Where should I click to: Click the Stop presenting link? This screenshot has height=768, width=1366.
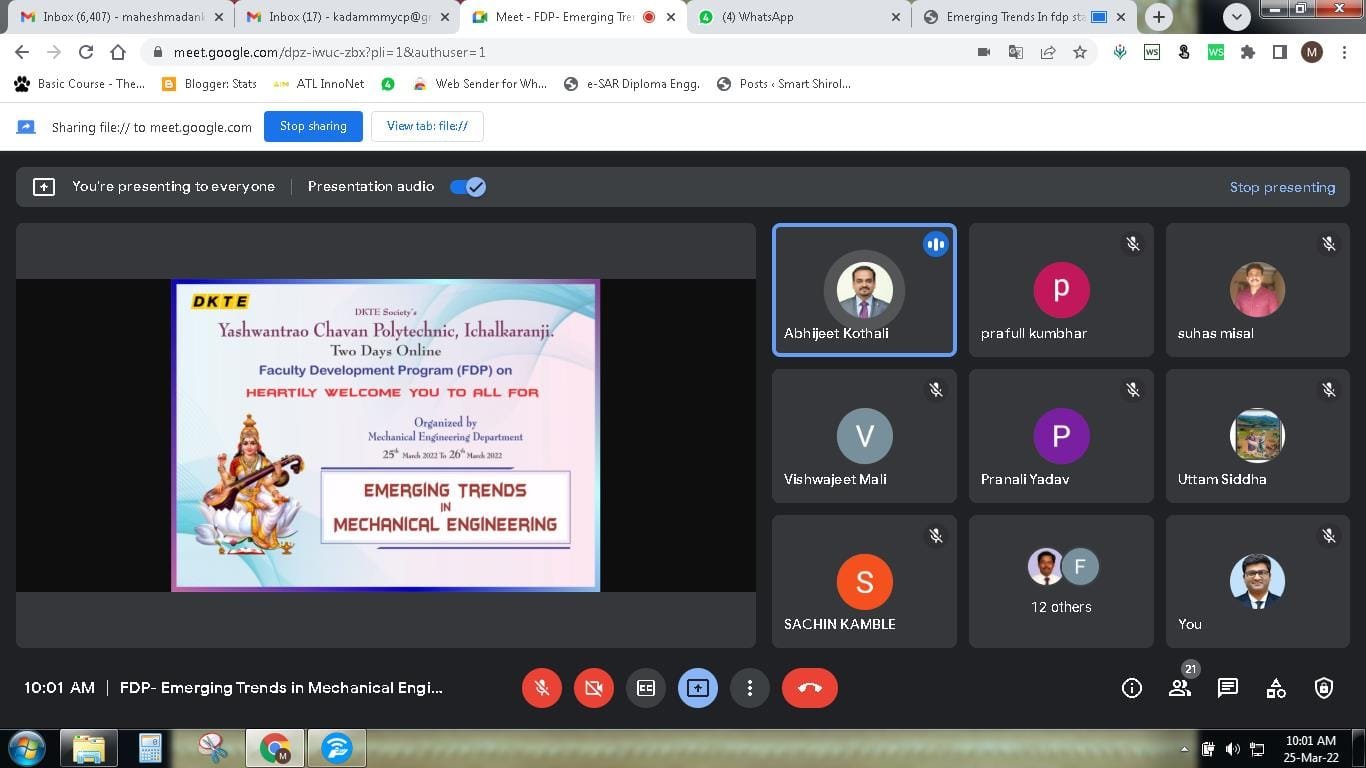(x=1282, y=187)
